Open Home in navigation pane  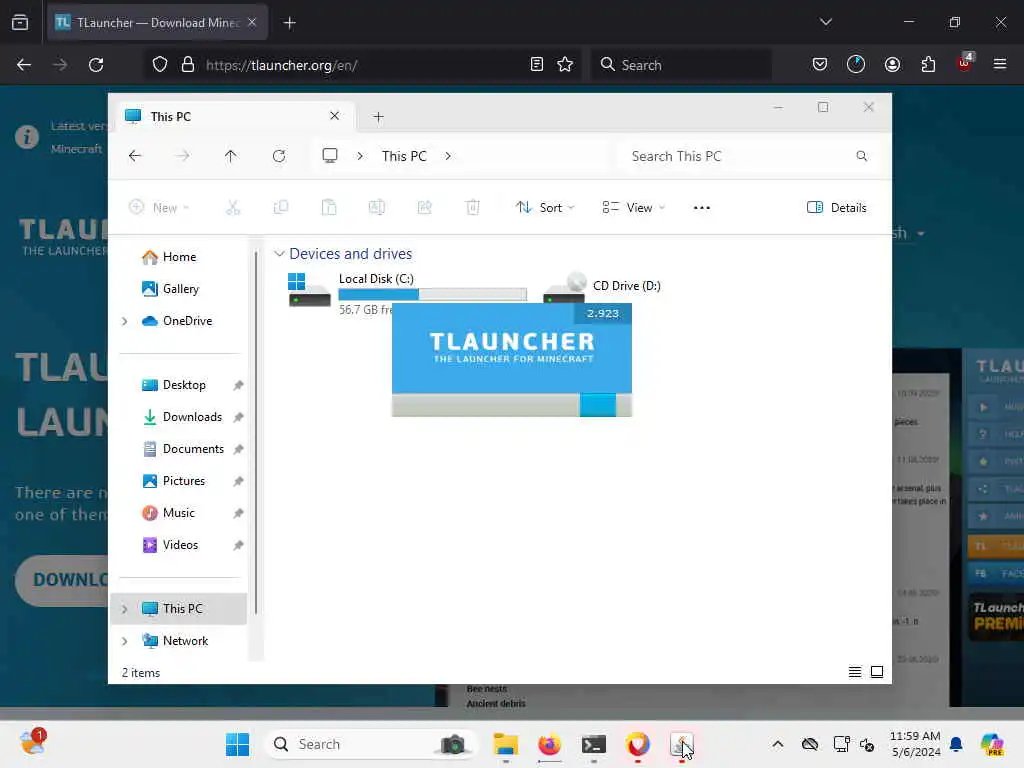179,257
